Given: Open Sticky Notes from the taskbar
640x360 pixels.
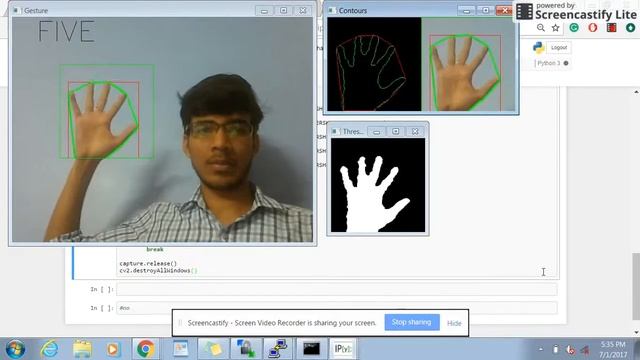Looking at the screenshot, I should coord(213,349).
